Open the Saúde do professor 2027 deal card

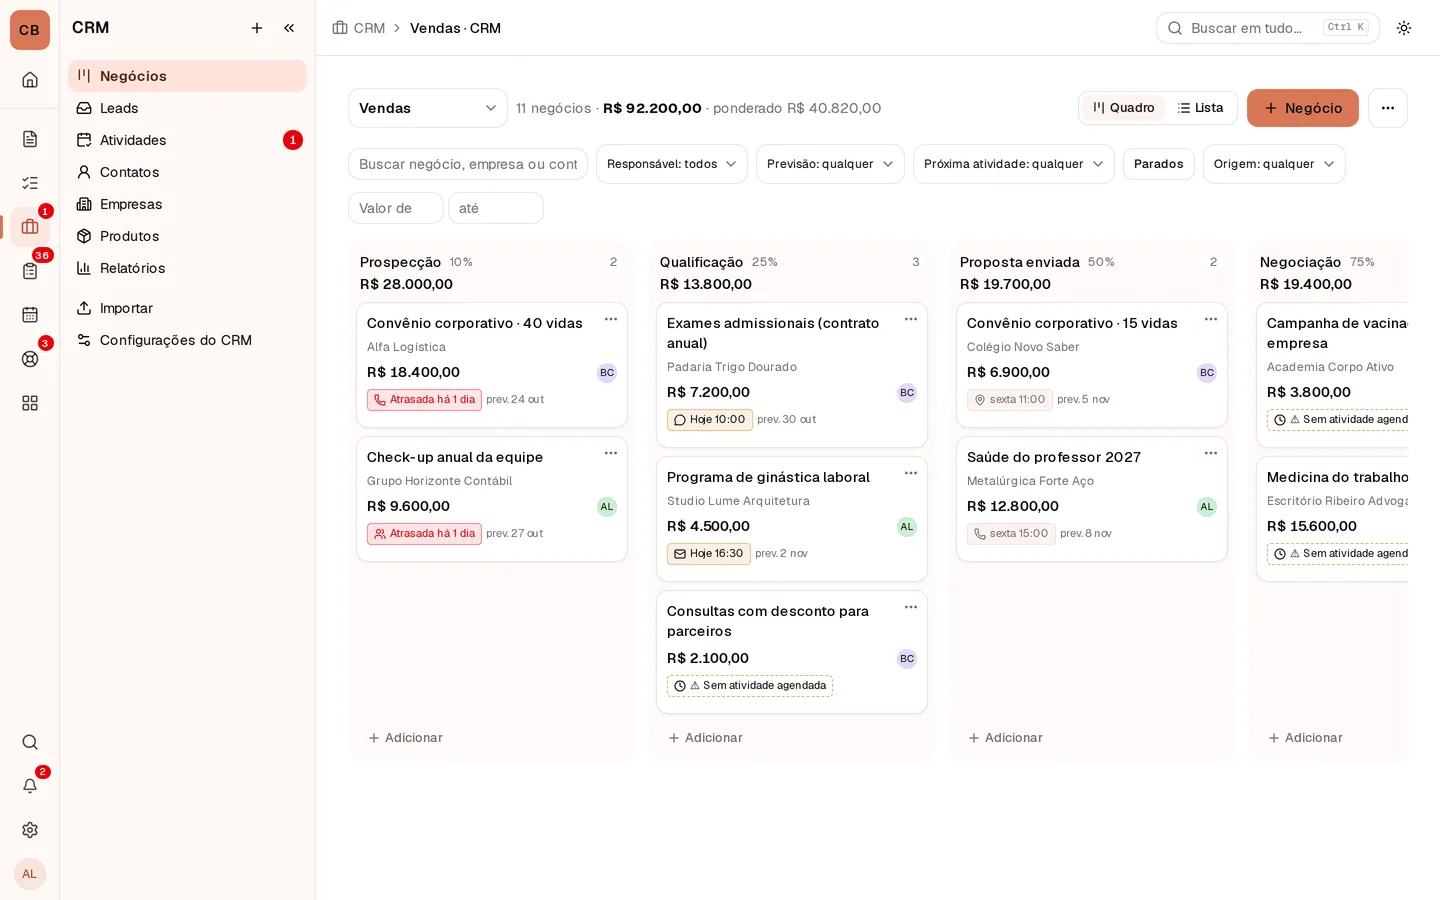pyautogui.click(x=1092, y=499)
